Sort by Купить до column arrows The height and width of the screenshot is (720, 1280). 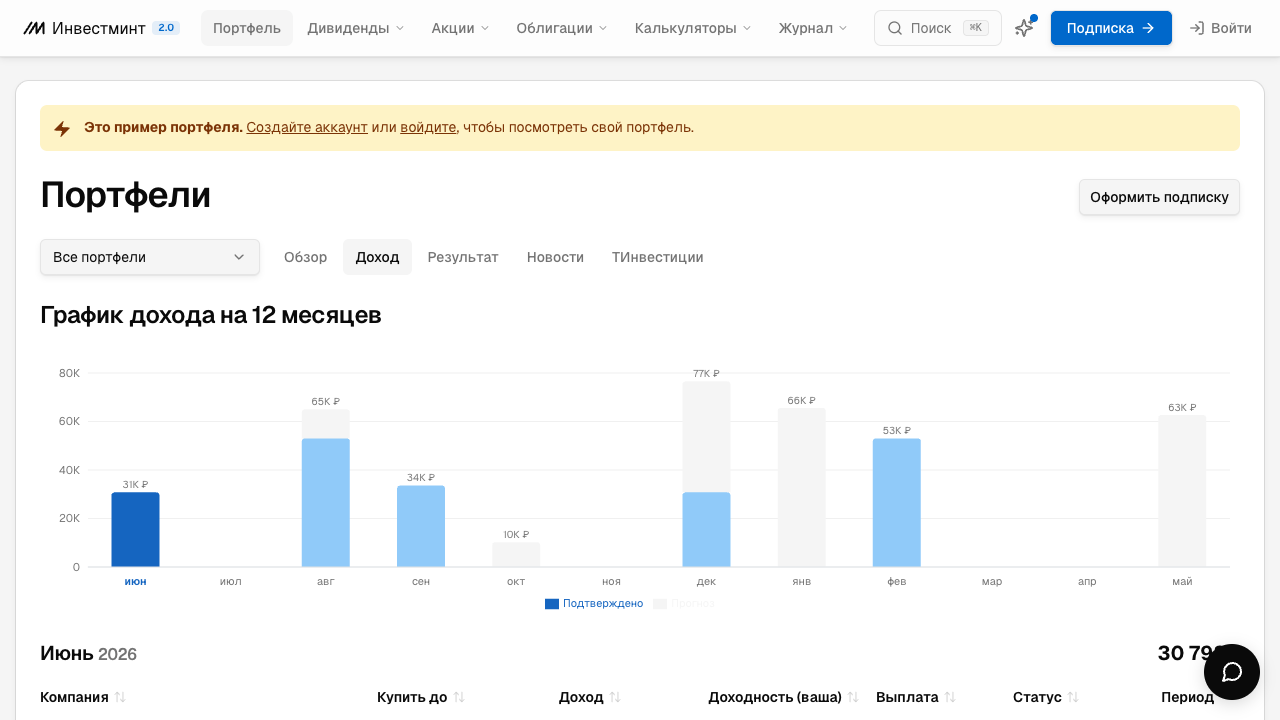pyautogui.click(x=459, y=697)
